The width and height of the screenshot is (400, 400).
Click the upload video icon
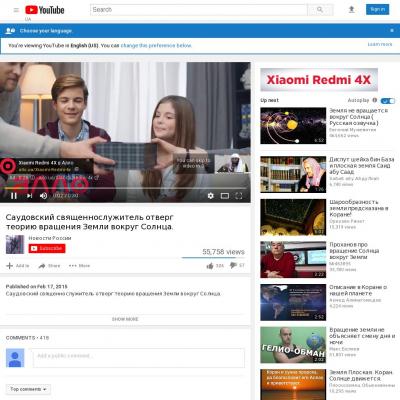[351, 10]
